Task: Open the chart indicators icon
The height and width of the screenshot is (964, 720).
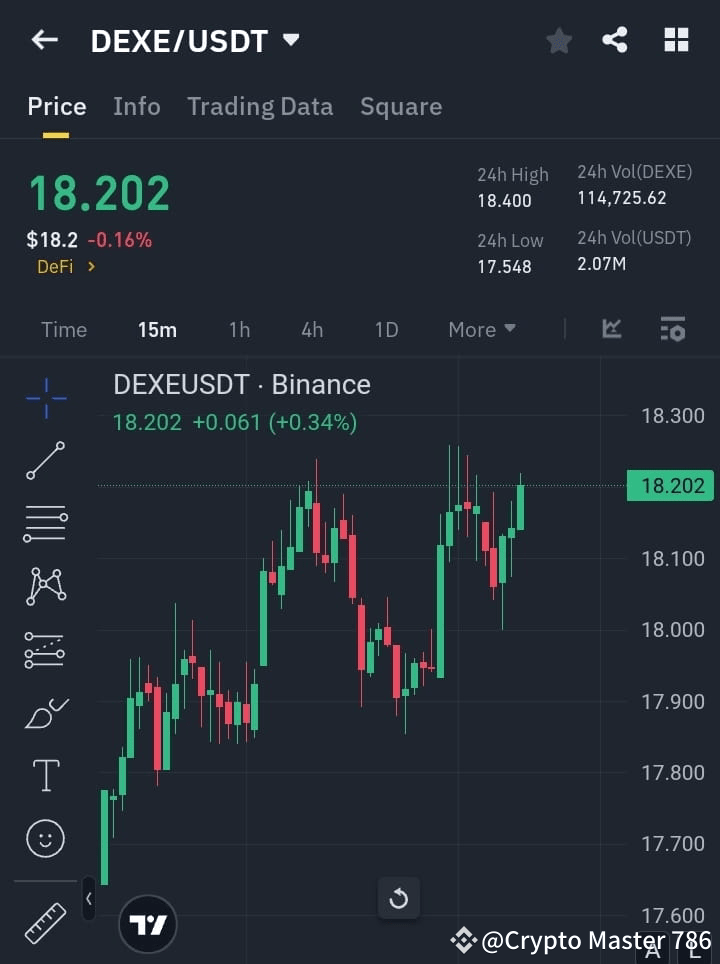Action: tap(611, 329)
